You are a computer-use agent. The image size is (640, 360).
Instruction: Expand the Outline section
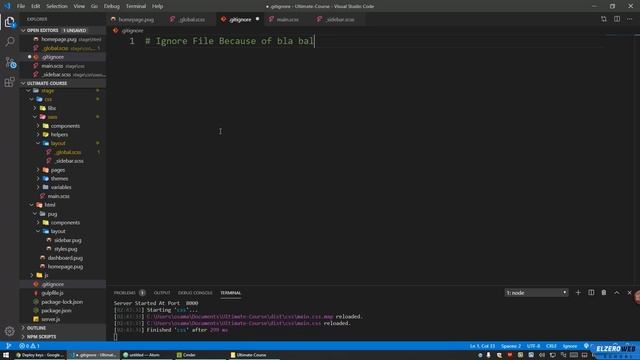point(63,328)
